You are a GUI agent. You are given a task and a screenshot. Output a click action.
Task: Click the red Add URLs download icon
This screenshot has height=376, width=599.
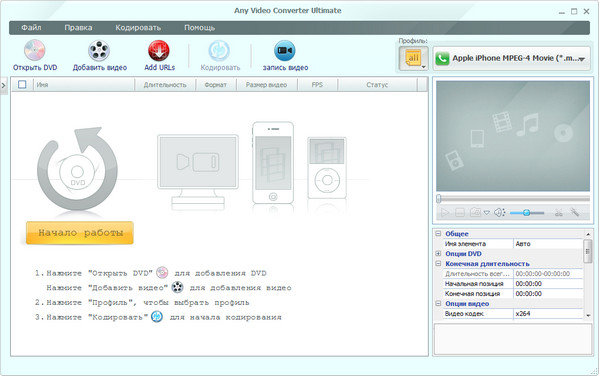[x=159, y=51]
